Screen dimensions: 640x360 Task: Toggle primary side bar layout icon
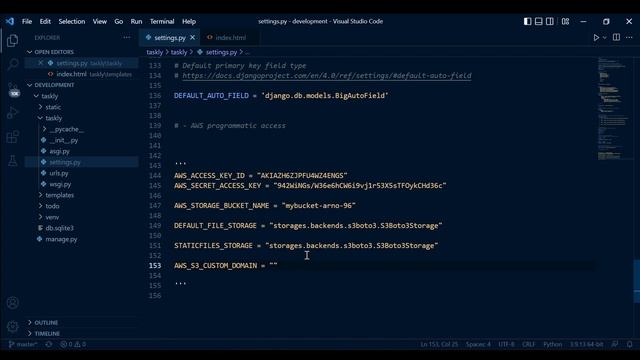pos(527,21)
